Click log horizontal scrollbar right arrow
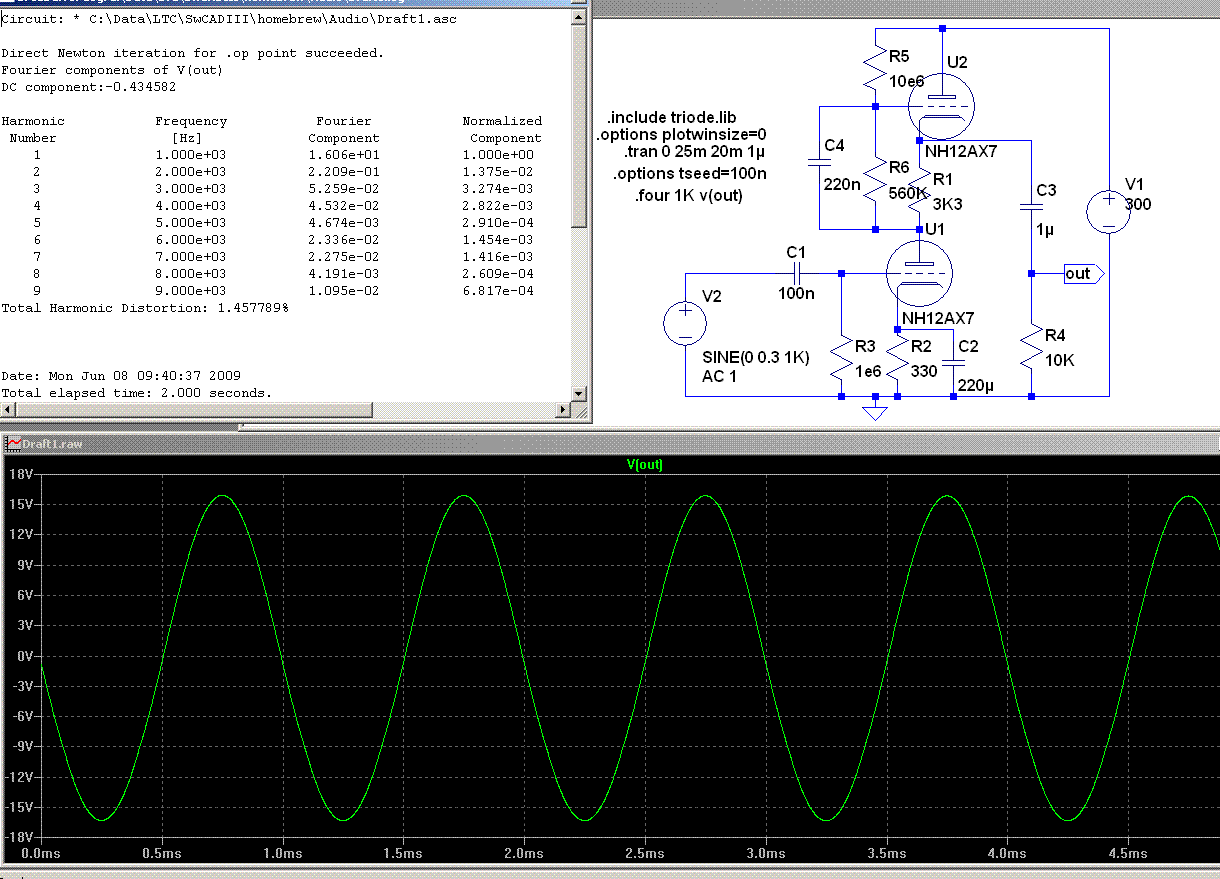The image size is (1220, 879). pos(562,410)
